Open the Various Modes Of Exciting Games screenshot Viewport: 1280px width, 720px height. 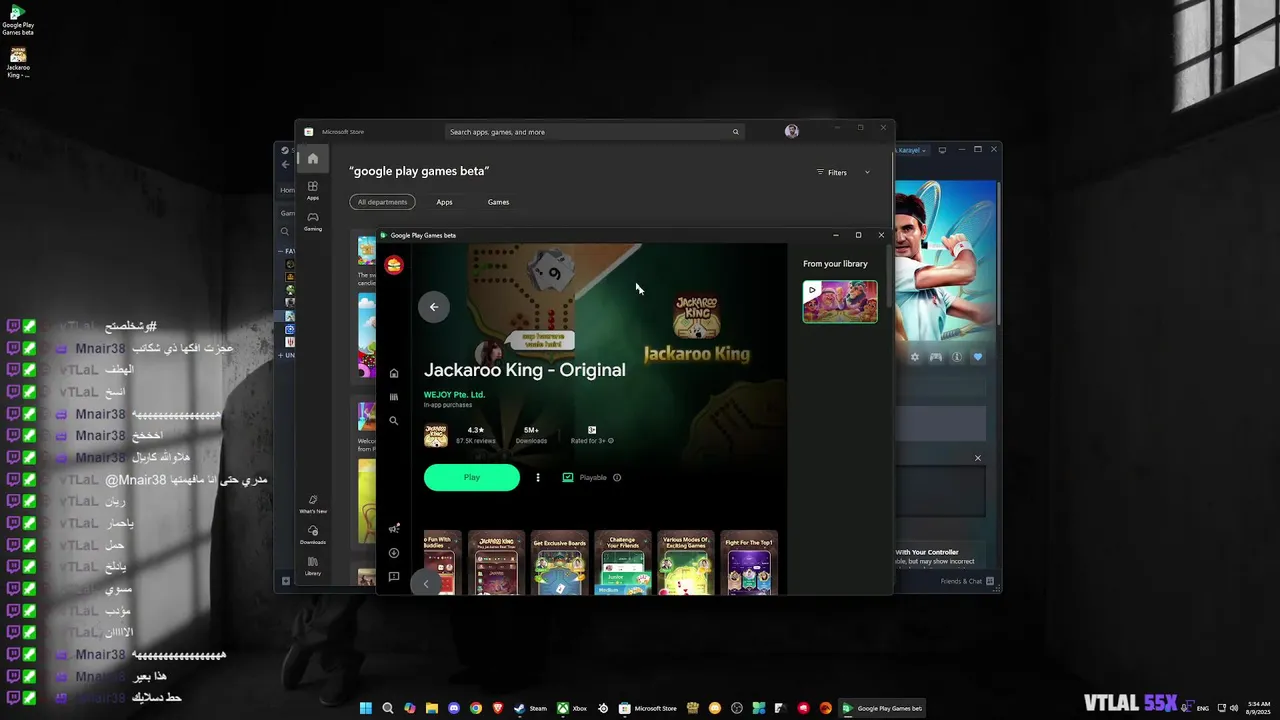(x=686, y=563)
